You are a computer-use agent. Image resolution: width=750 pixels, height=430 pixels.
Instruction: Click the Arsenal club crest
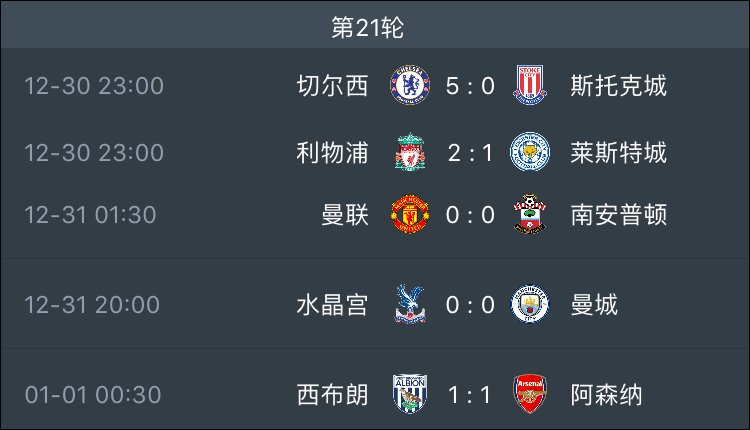pos(530,394)
